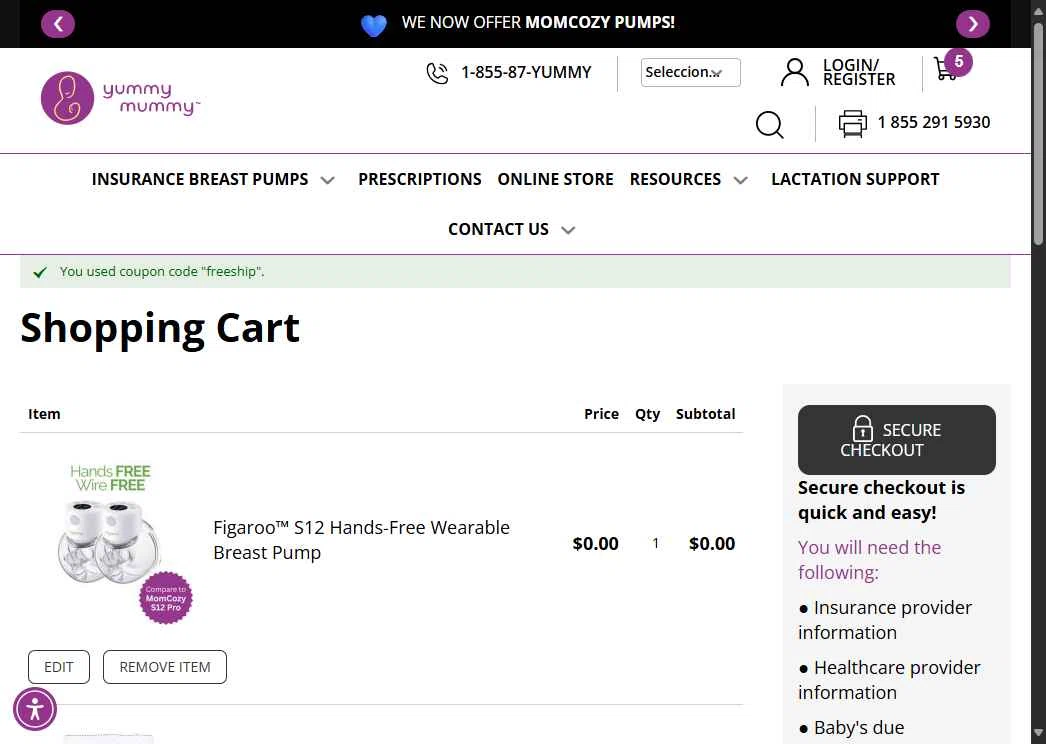Open Login/Register page
1046x744 pixels.
[x=859, y=72]
